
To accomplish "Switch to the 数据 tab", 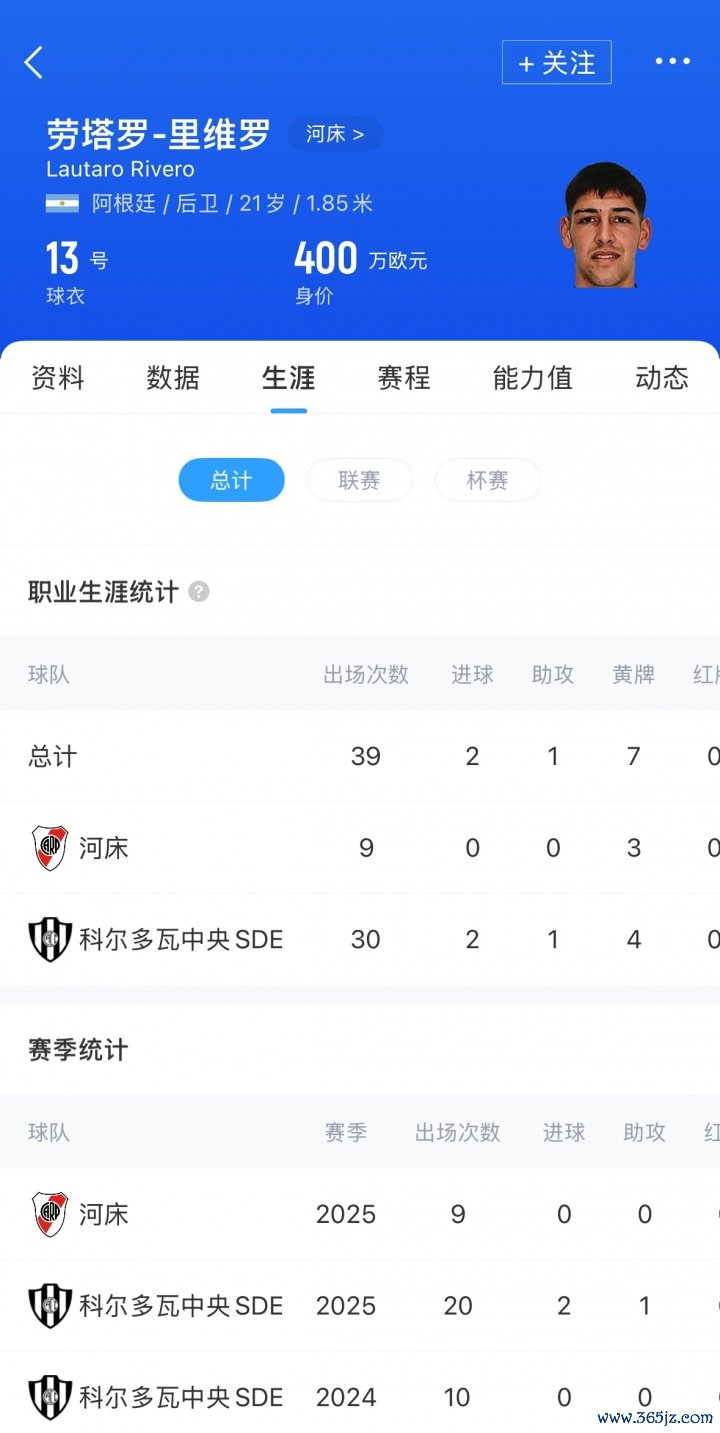I will pos(173,378).
